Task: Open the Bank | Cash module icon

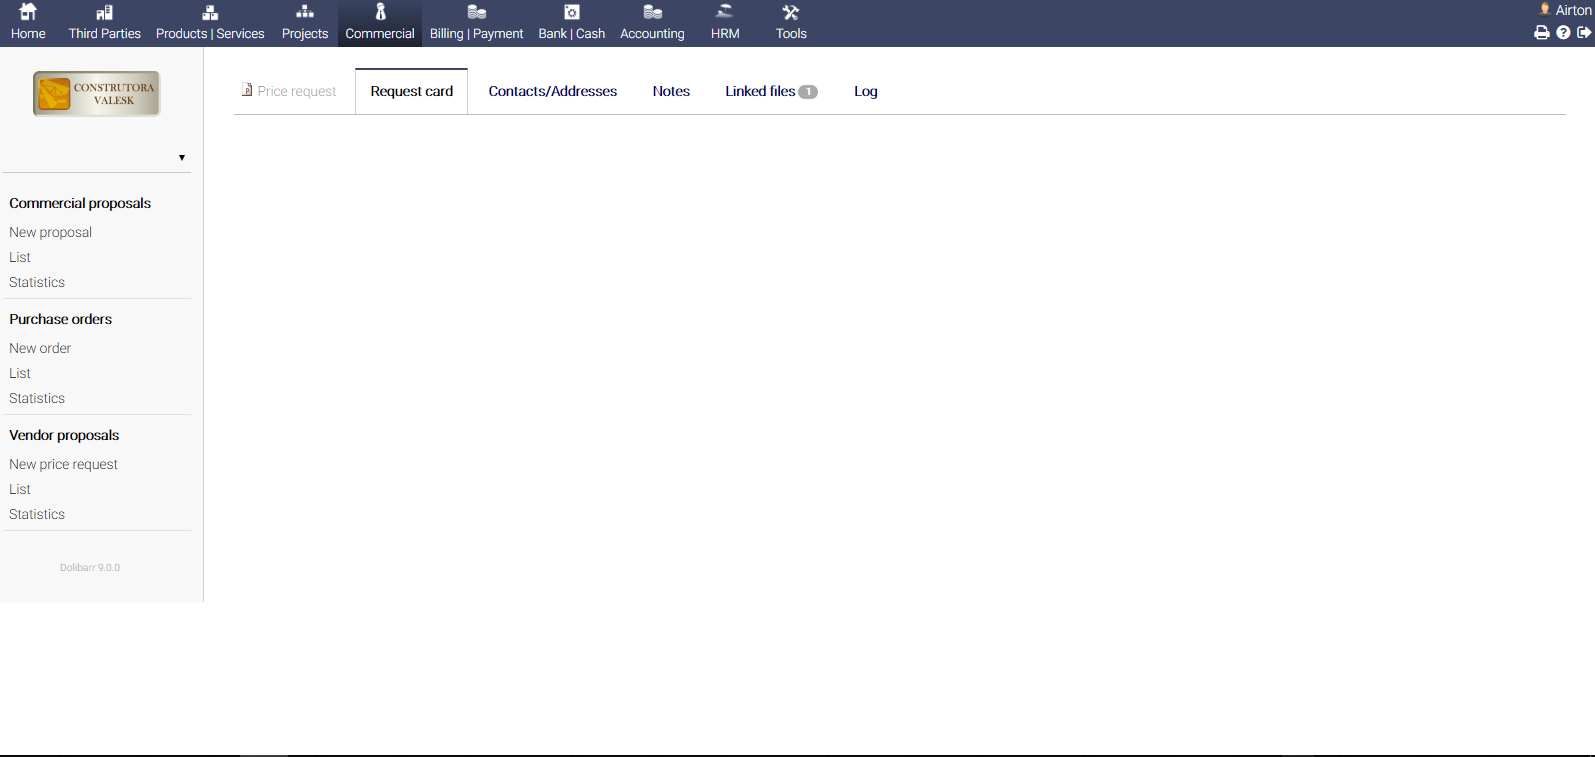Action: (571, 13)
